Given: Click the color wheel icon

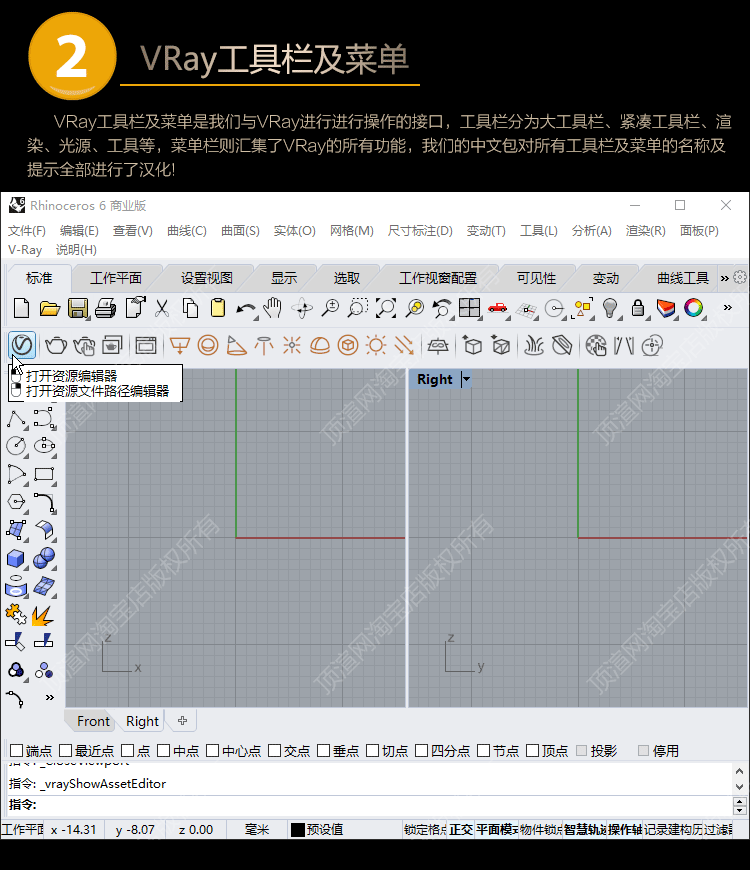Looking at the screenshot, I should coord(694,307).
